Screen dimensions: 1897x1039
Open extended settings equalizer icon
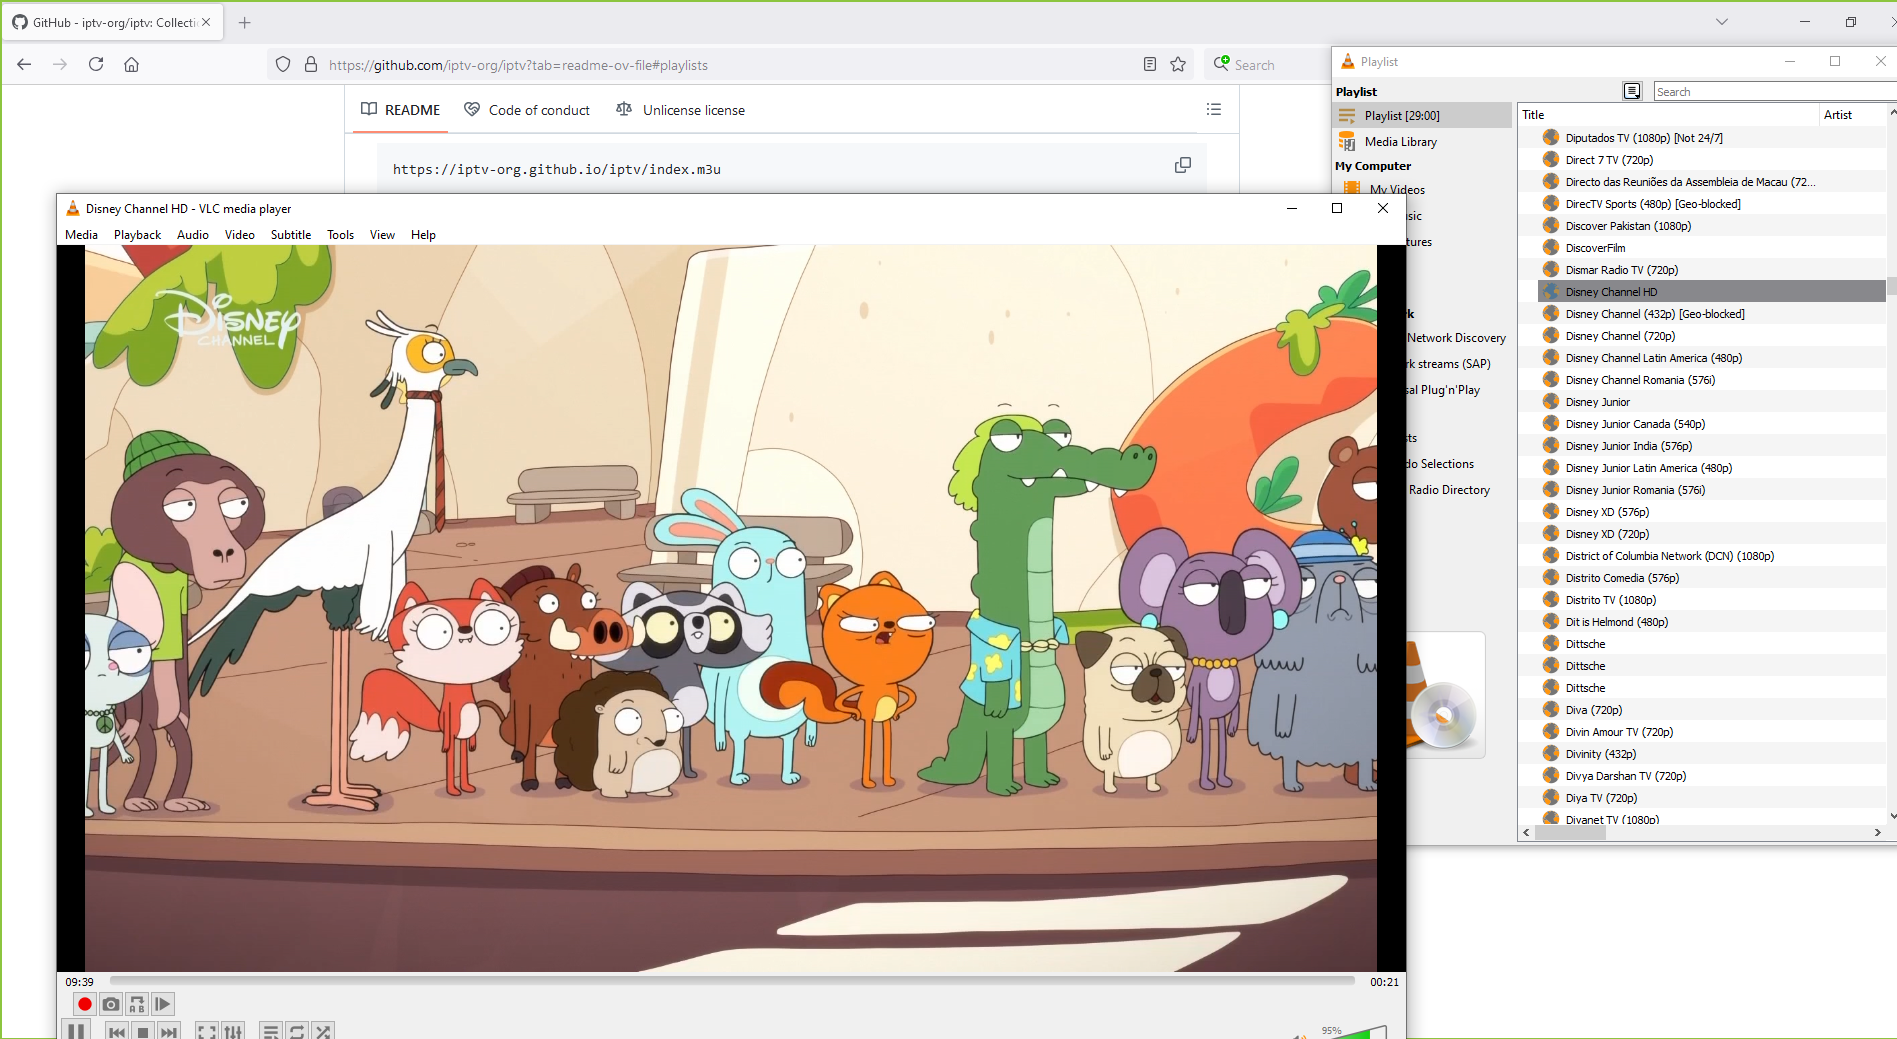click(233, 1032)
